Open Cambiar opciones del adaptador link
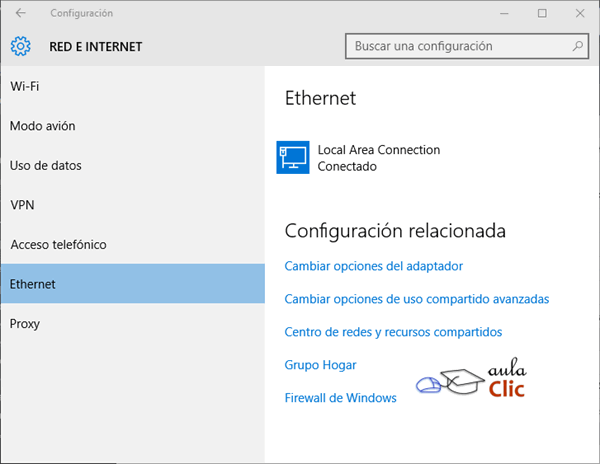Screen dimensions: 600x464 coord(374,266)
